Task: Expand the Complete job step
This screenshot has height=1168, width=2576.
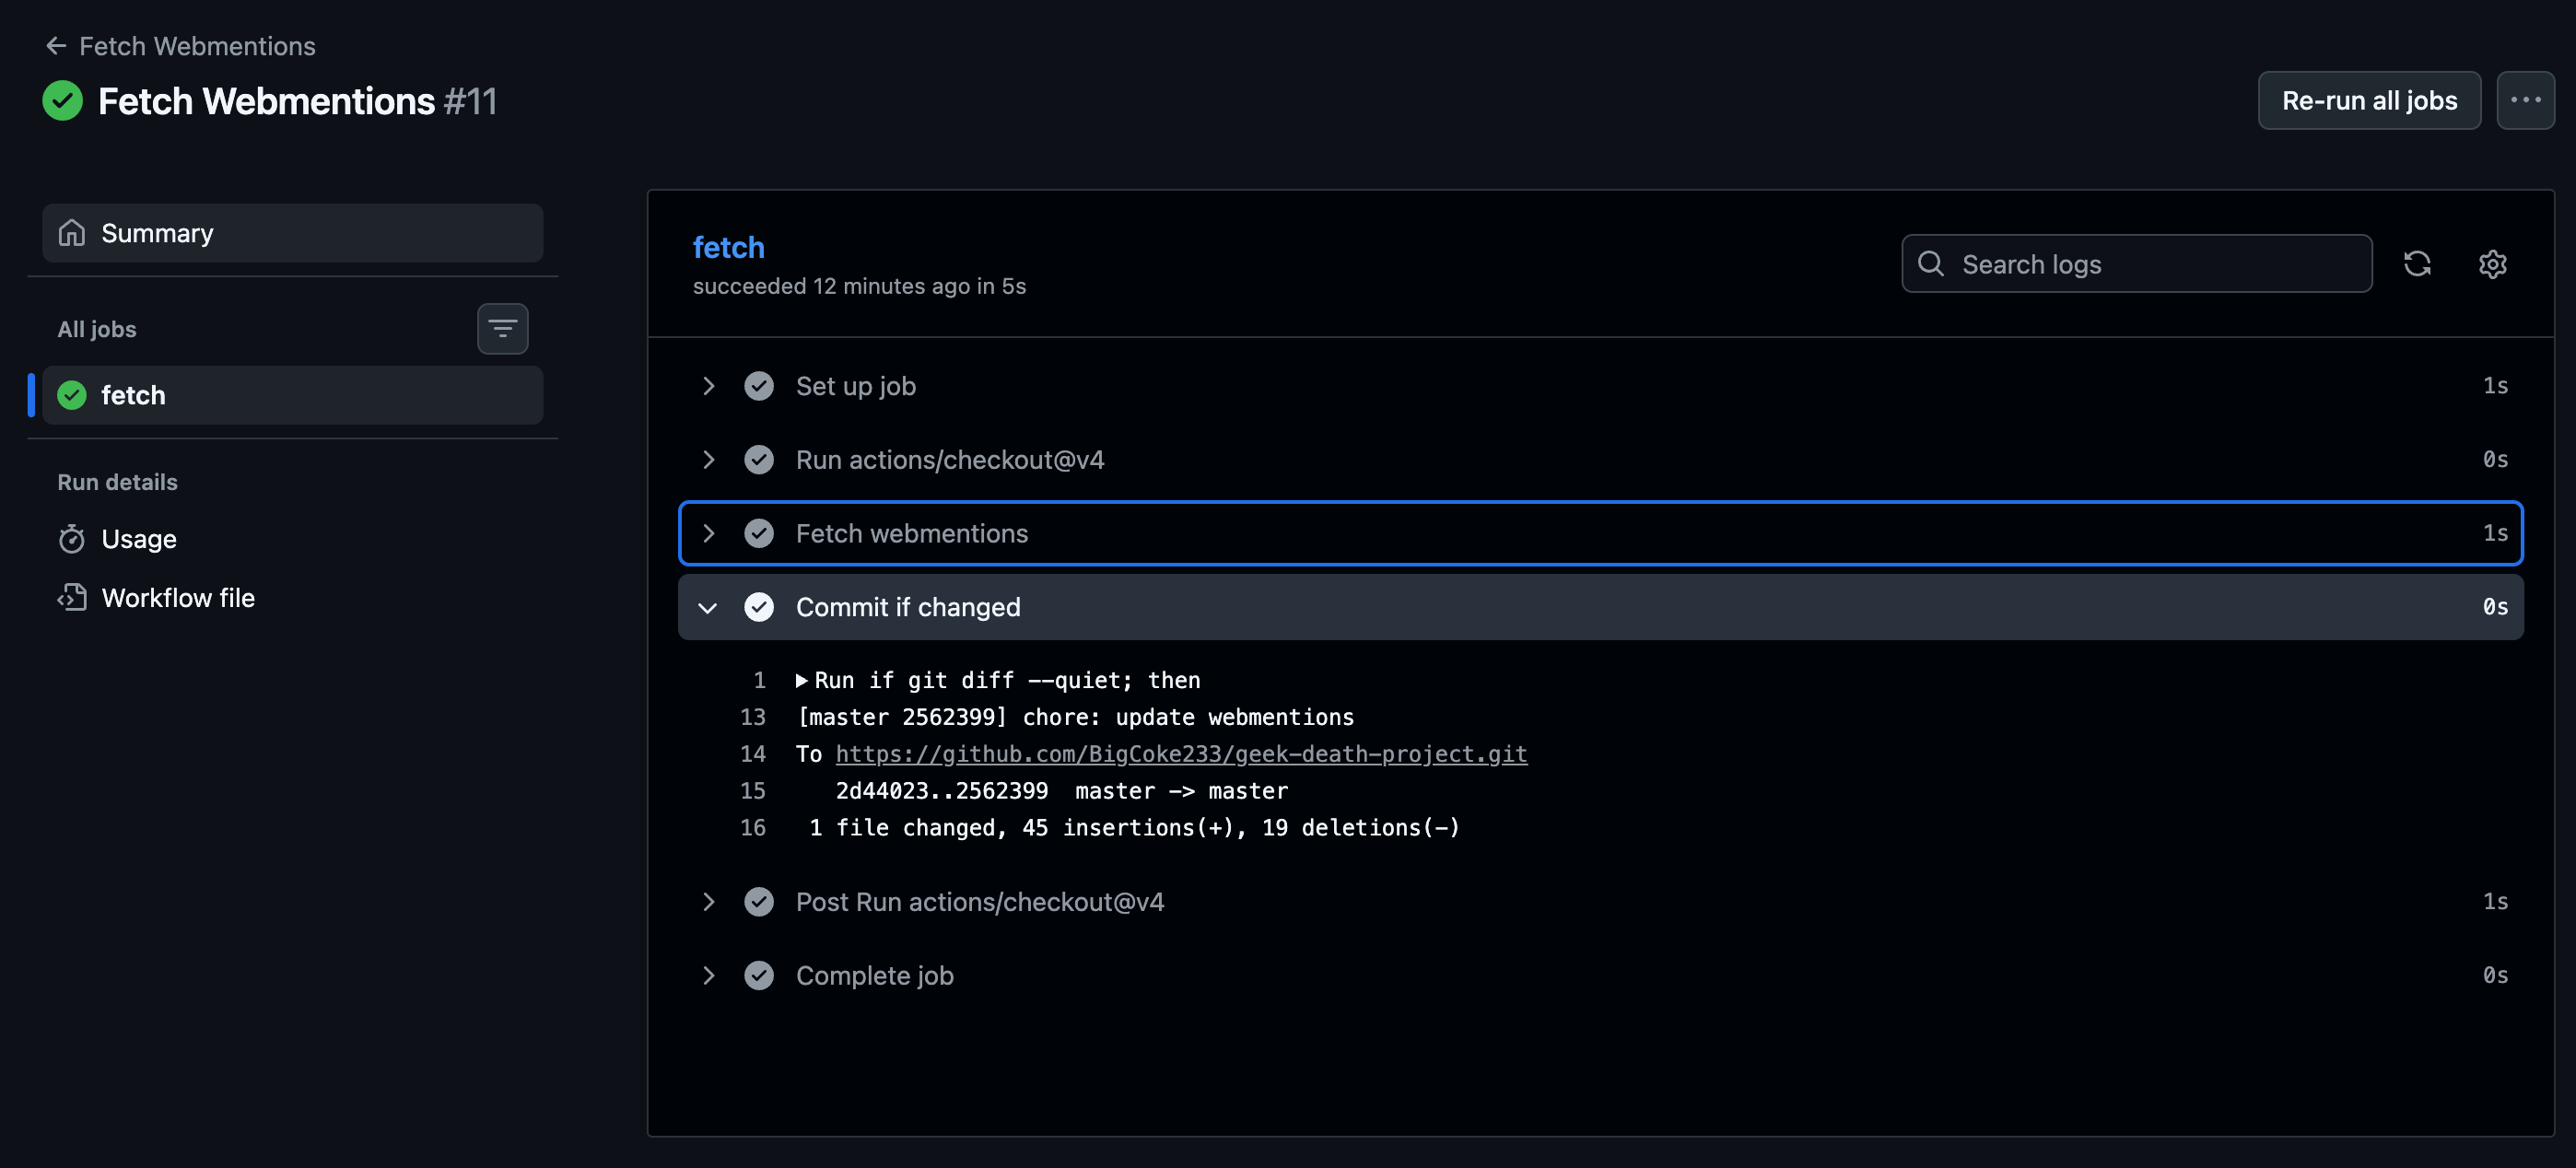Action: [708, 976]
